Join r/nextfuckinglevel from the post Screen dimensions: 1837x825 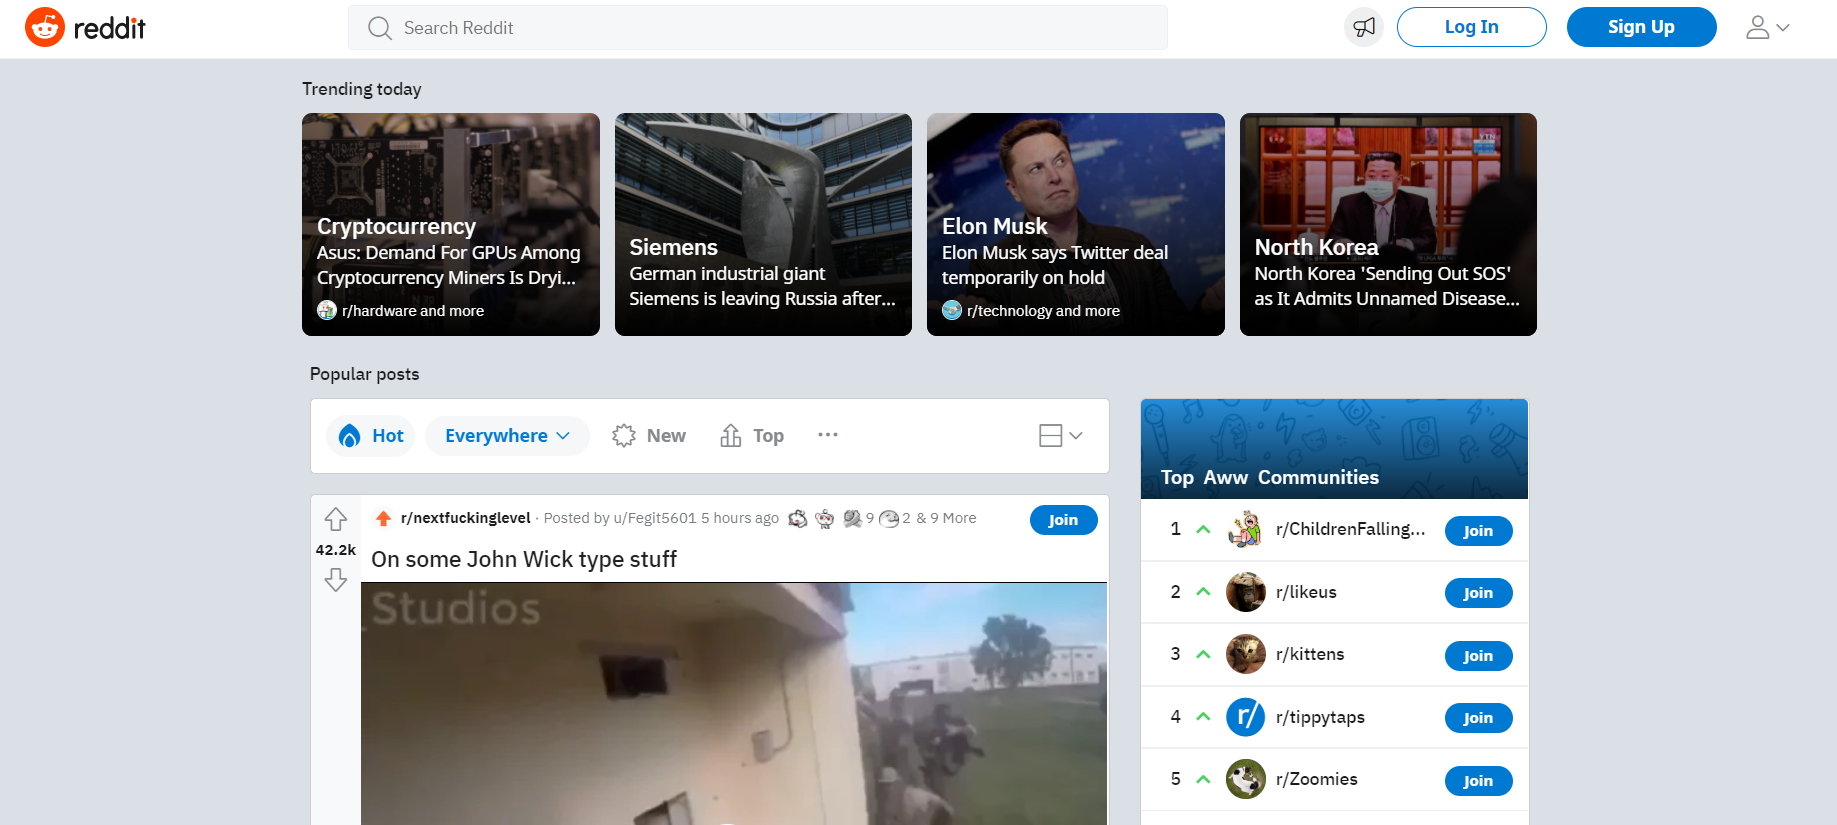[1063, 520]
